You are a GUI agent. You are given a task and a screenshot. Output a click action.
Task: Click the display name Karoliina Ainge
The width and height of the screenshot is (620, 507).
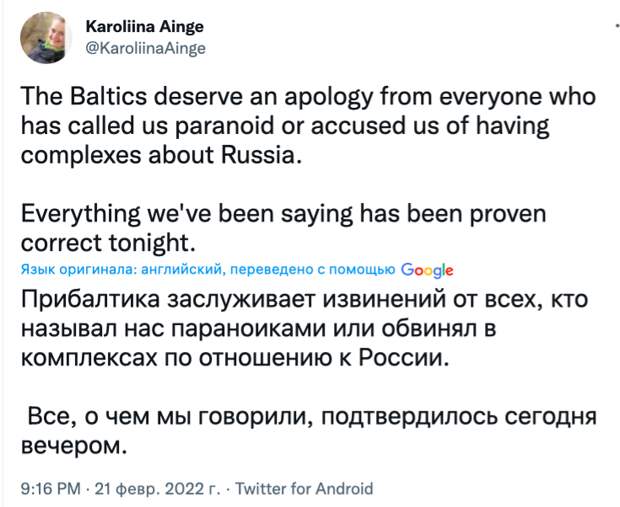click(145, 26)
